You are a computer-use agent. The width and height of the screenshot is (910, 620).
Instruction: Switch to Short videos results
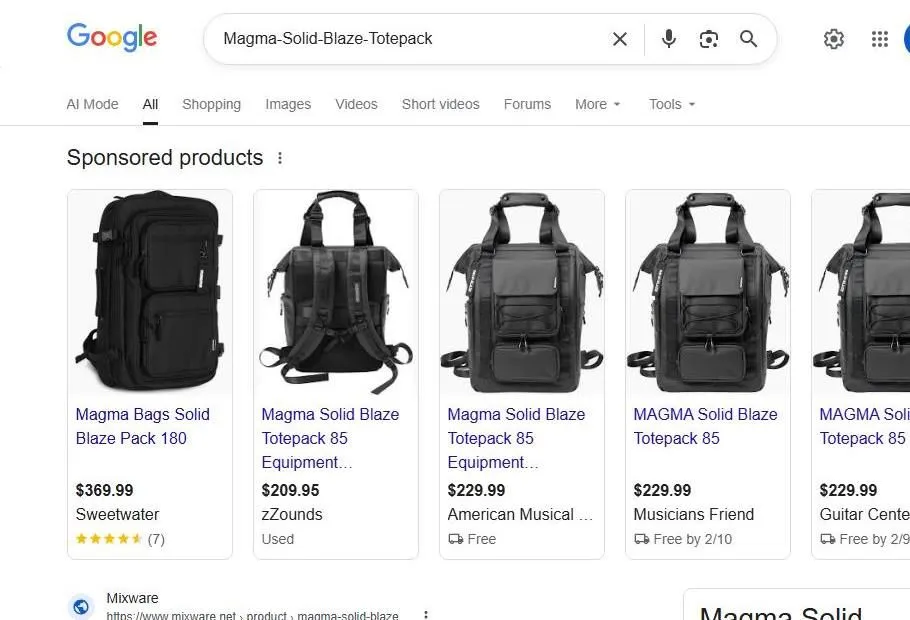[x=440, y=104]
